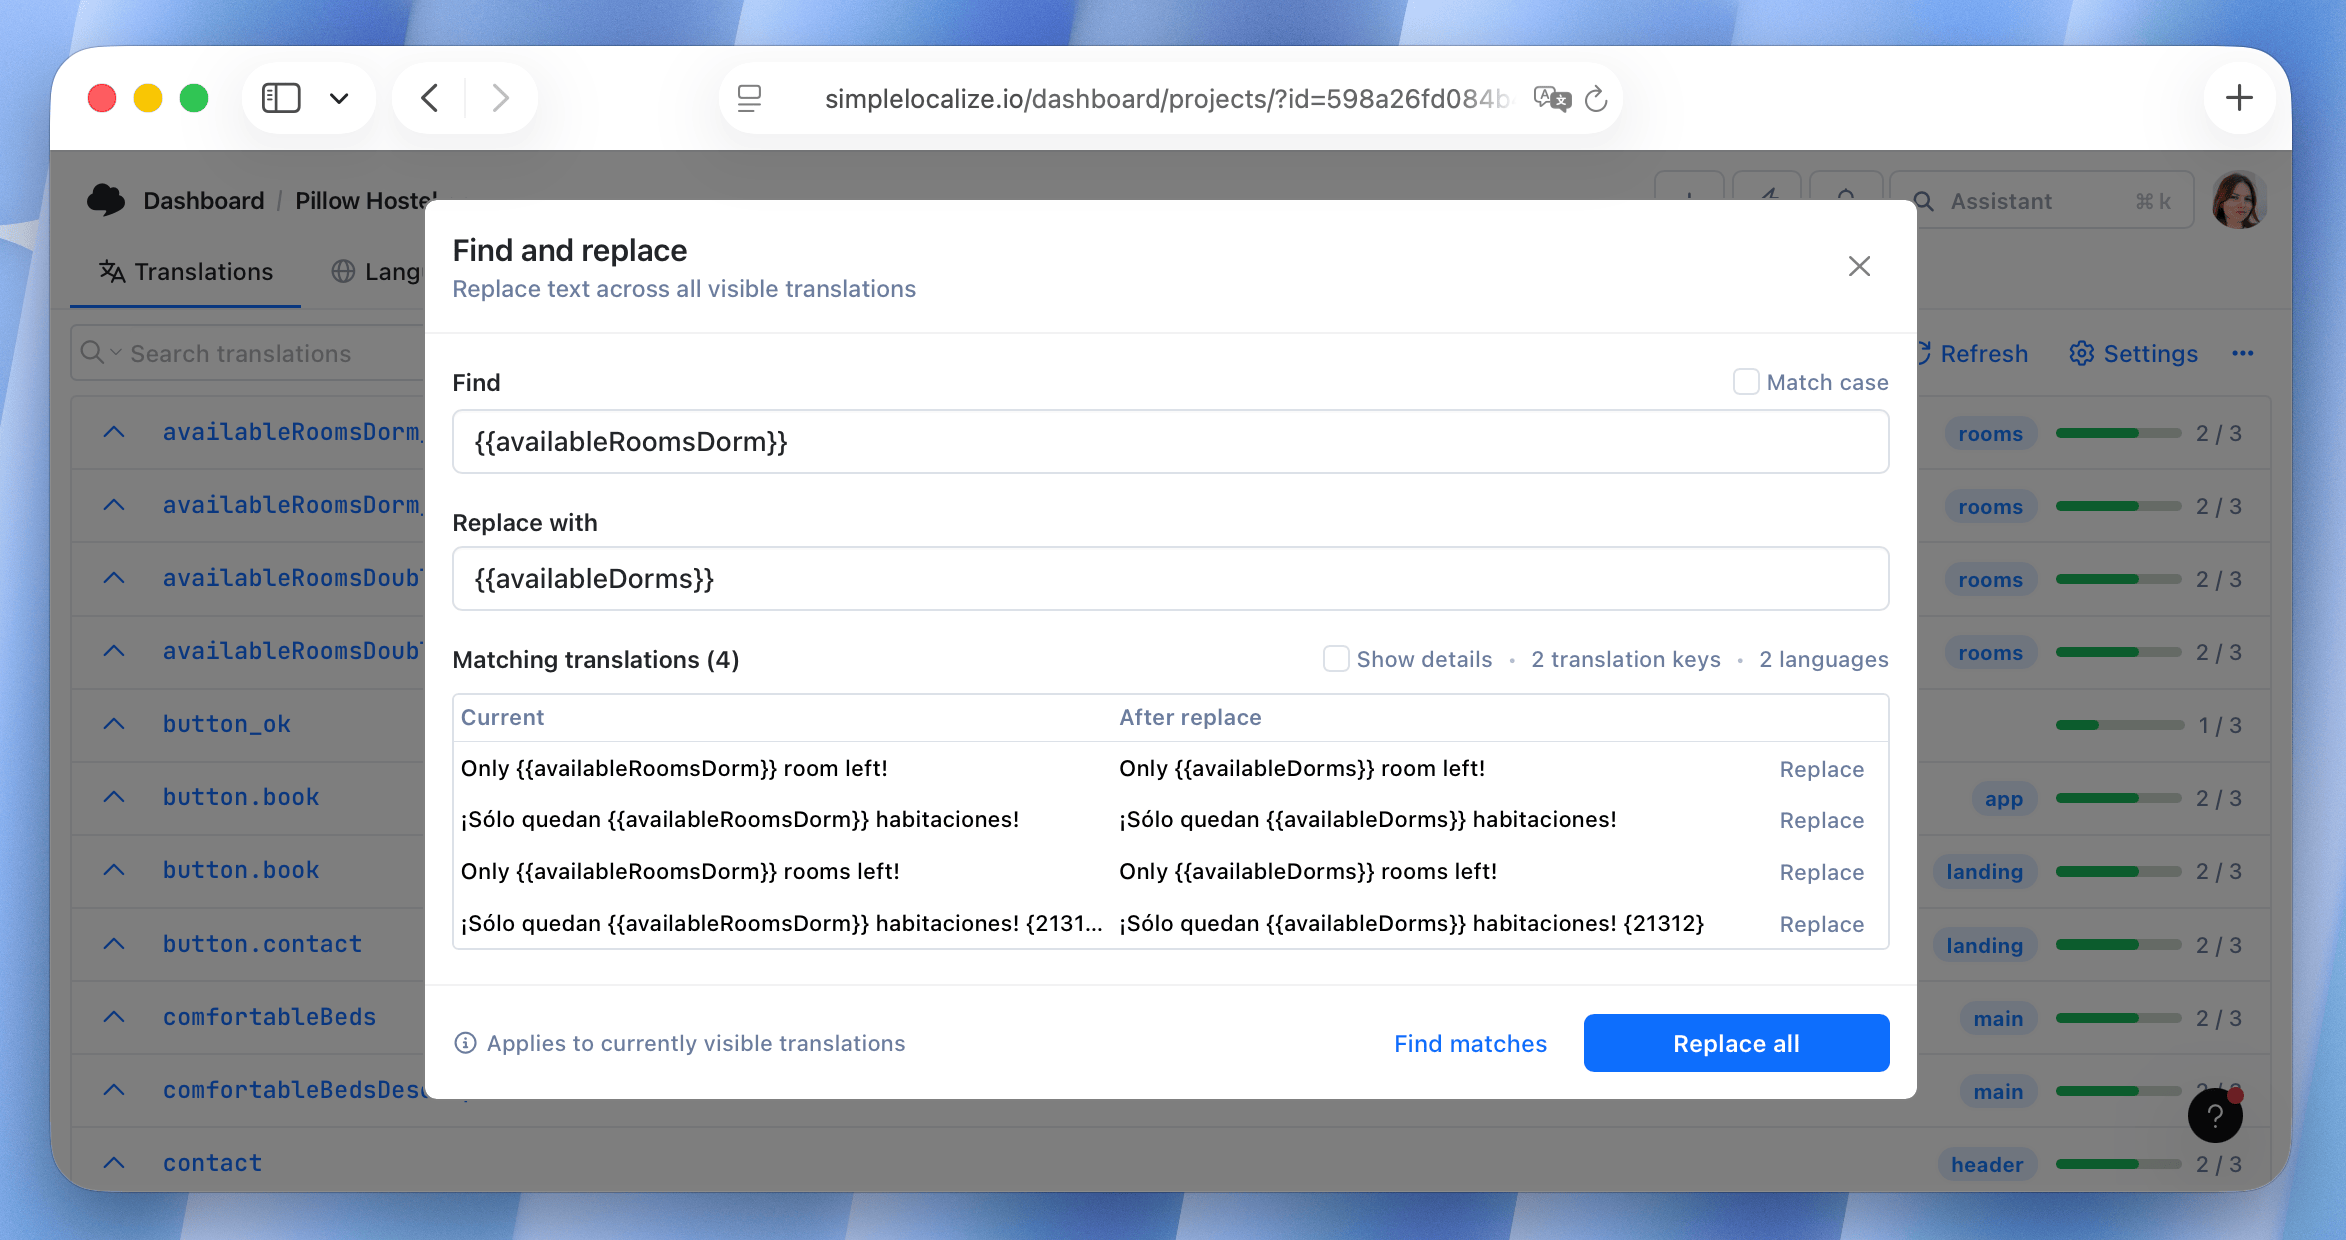Image resolution: width=2346 pixels, height=1240 pixels.
Task: Click the SimpleLocalize cloud logo near Dashboard
Action: click(106, 199)
